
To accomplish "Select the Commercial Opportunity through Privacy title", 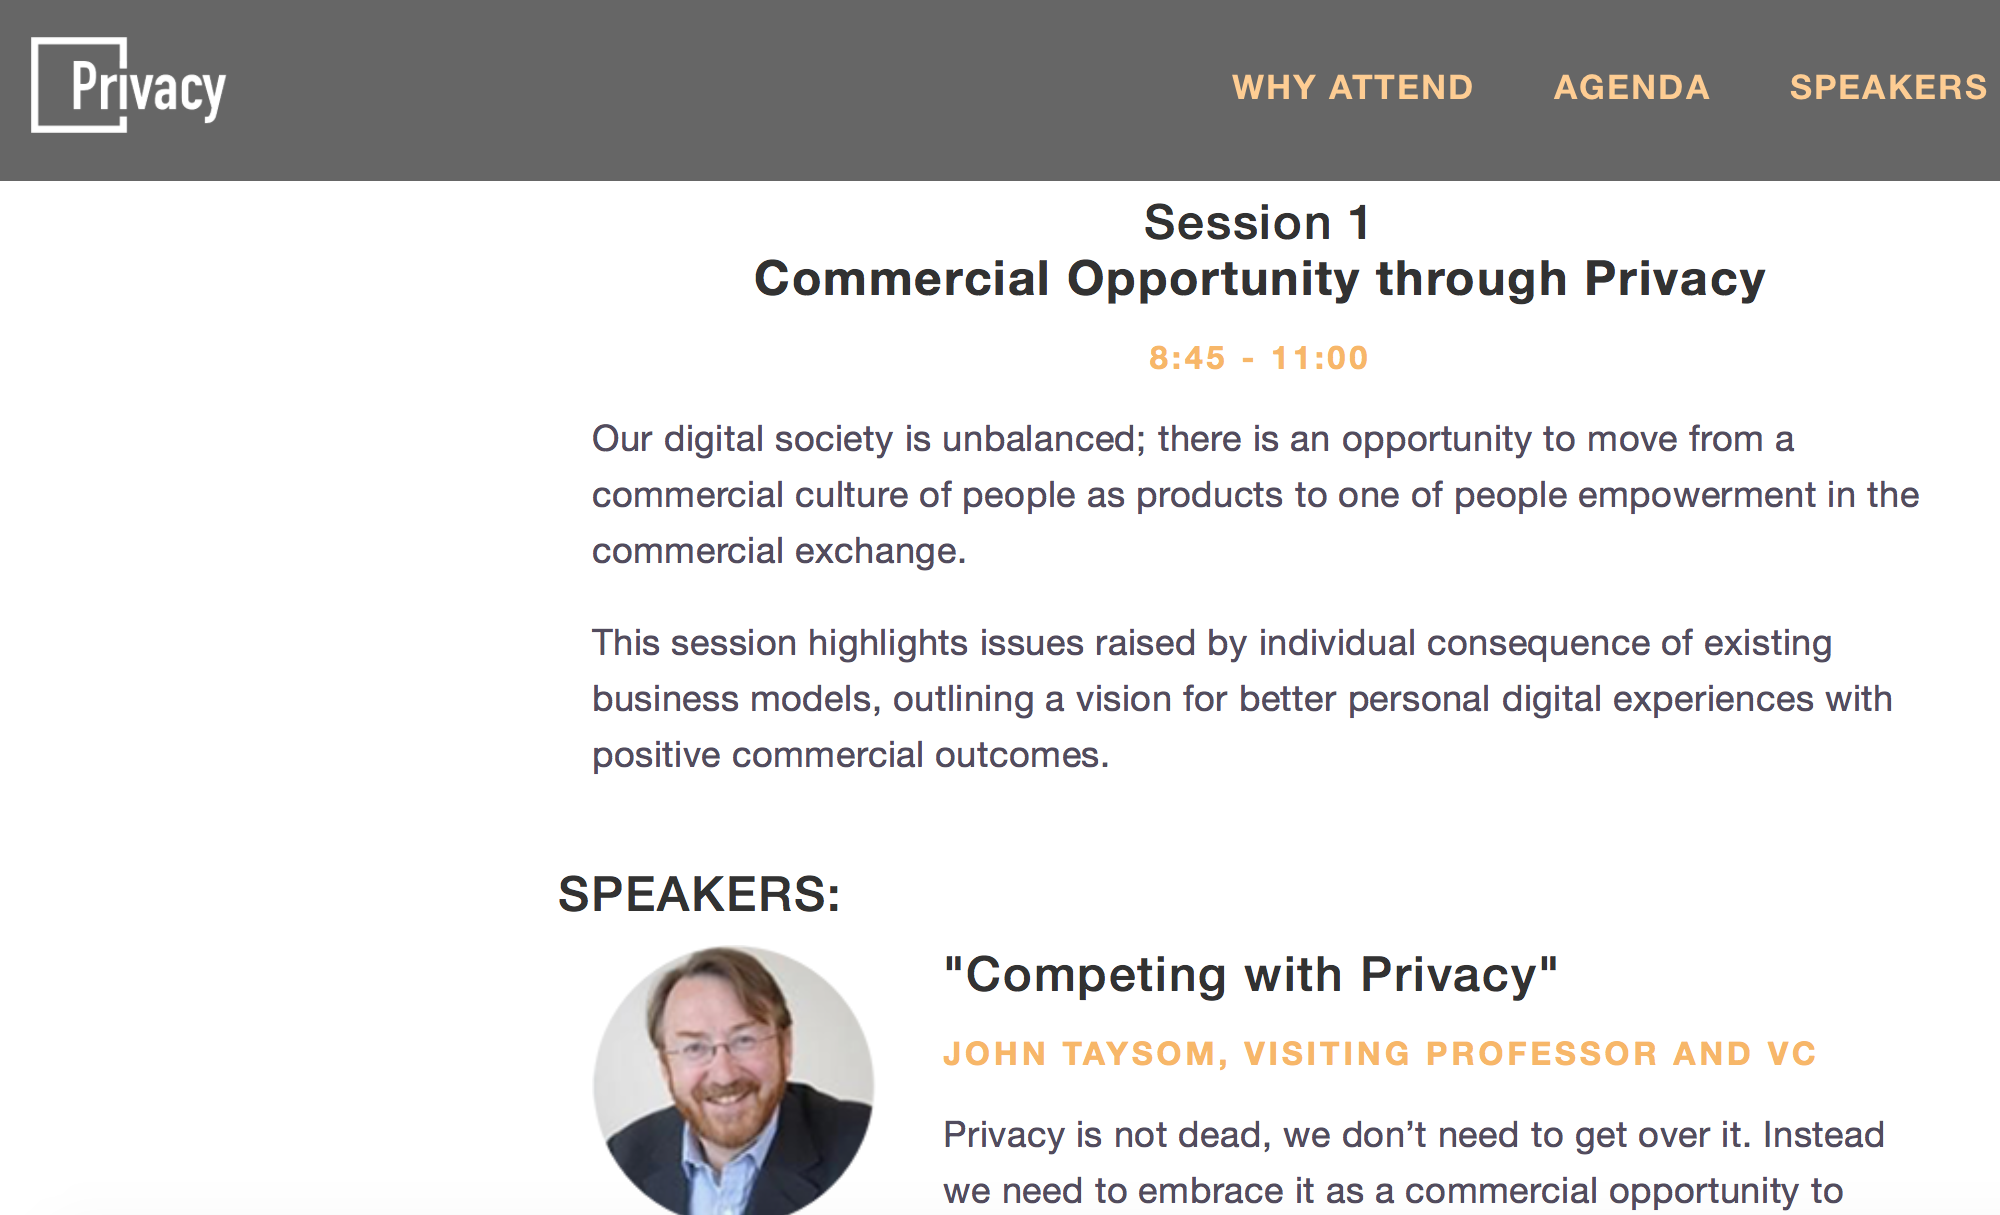I will click(x=1259, y=279).
